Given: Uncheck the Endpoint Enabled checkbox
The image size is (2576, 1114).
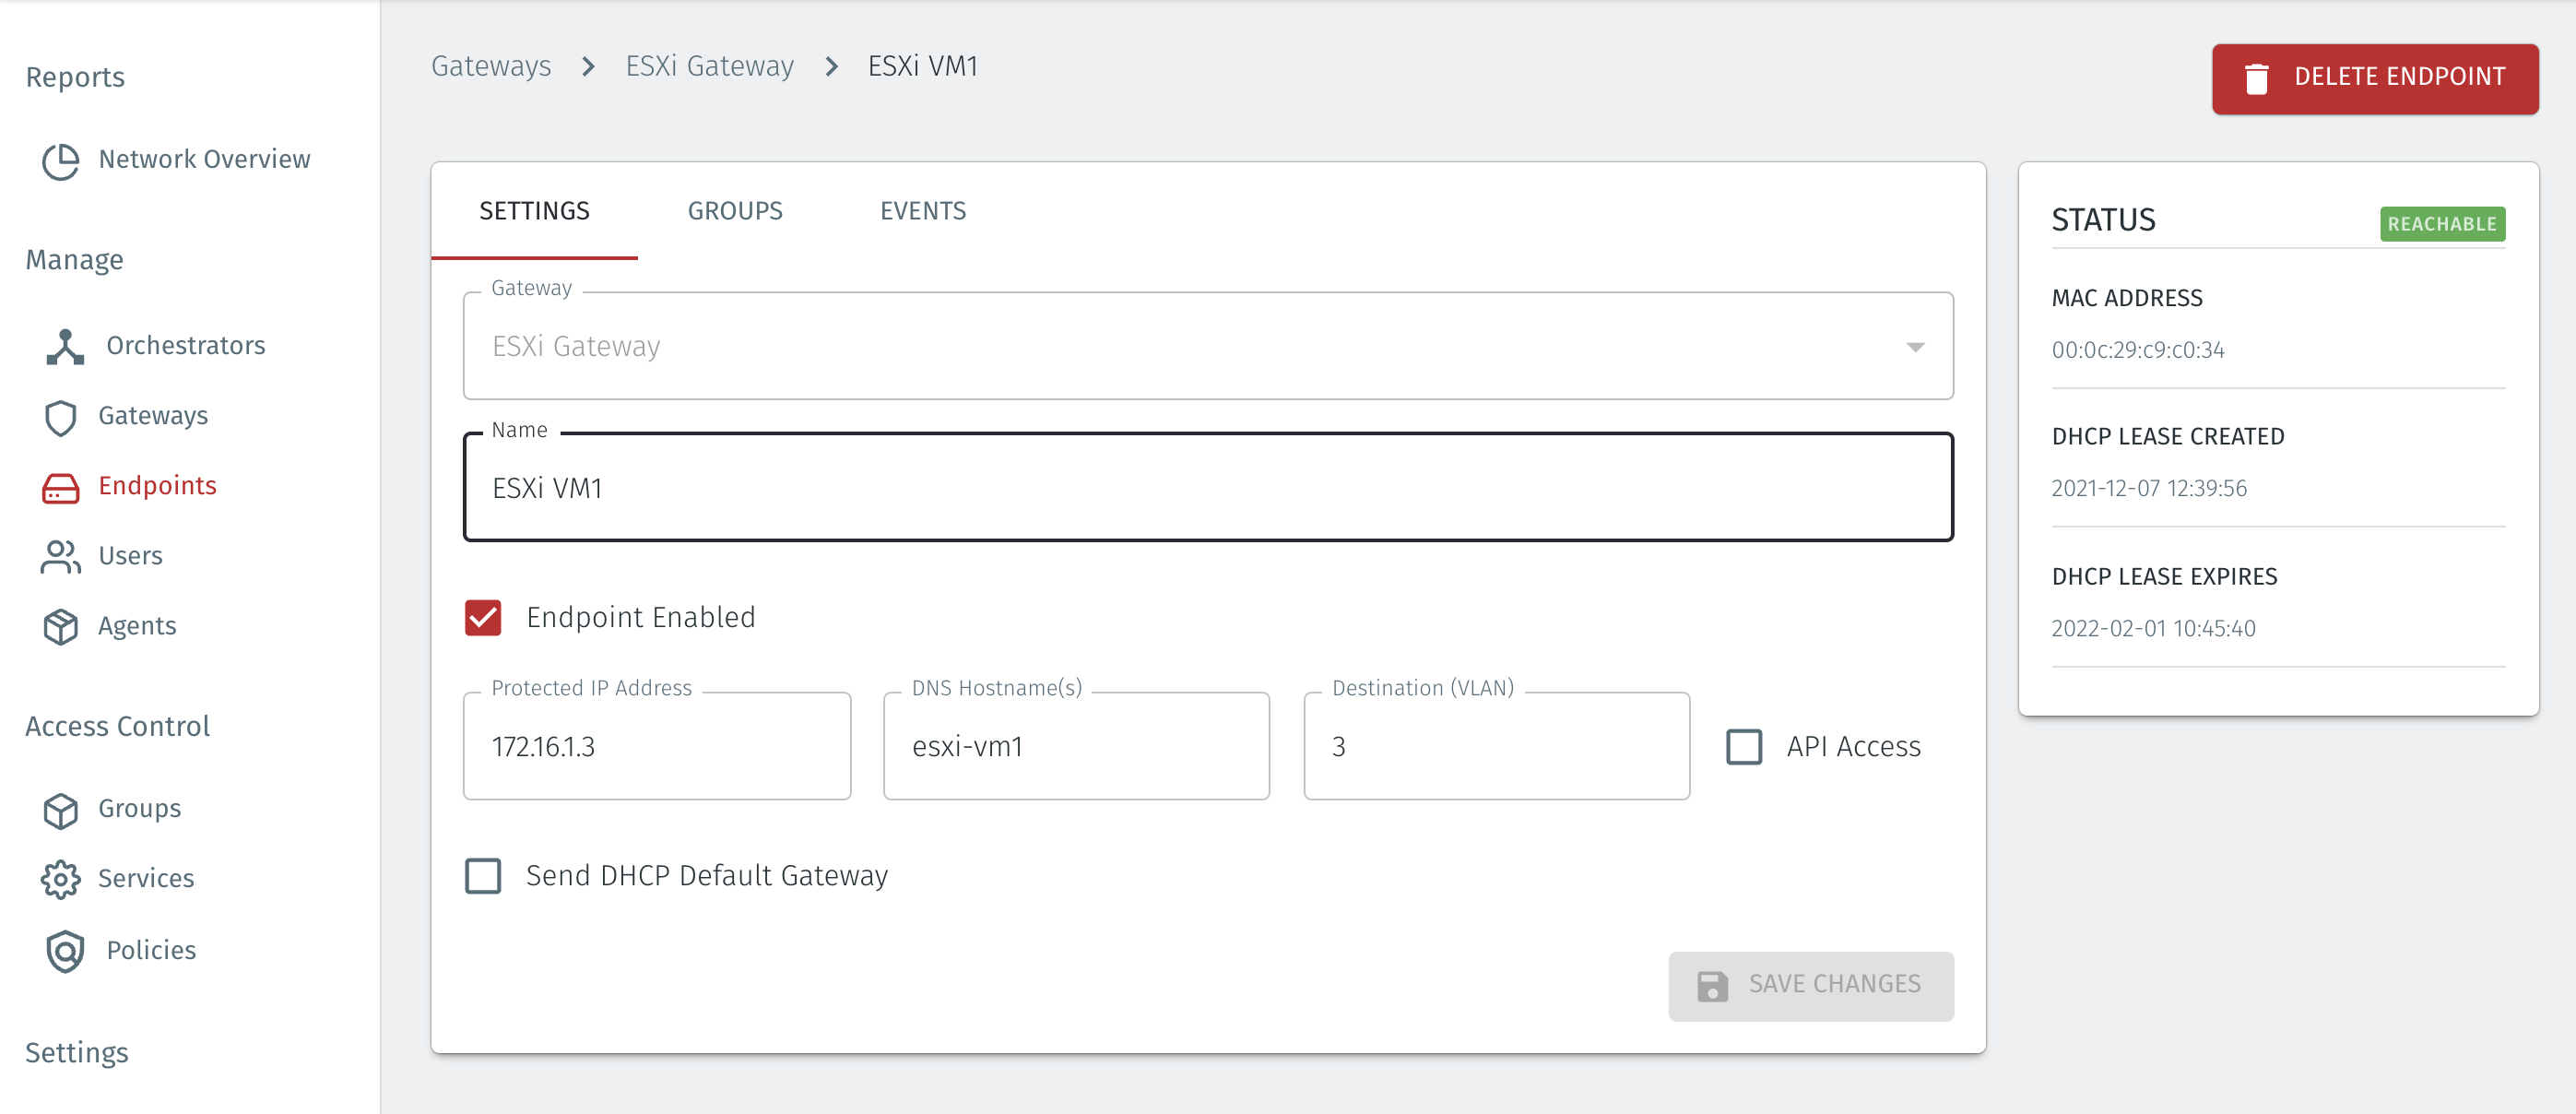Looking at the screenshot, I should coord(483,618).
